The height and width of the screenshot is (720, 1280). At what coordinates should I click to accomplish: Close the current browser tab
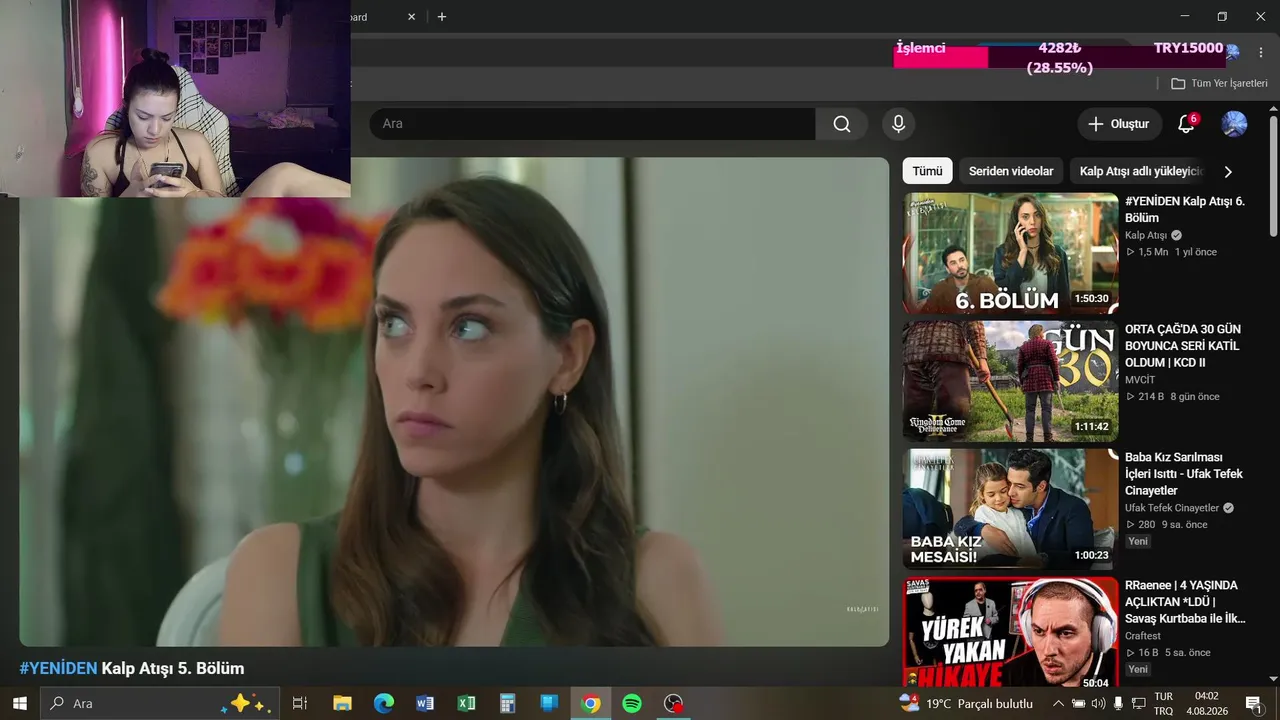(412, 17)
